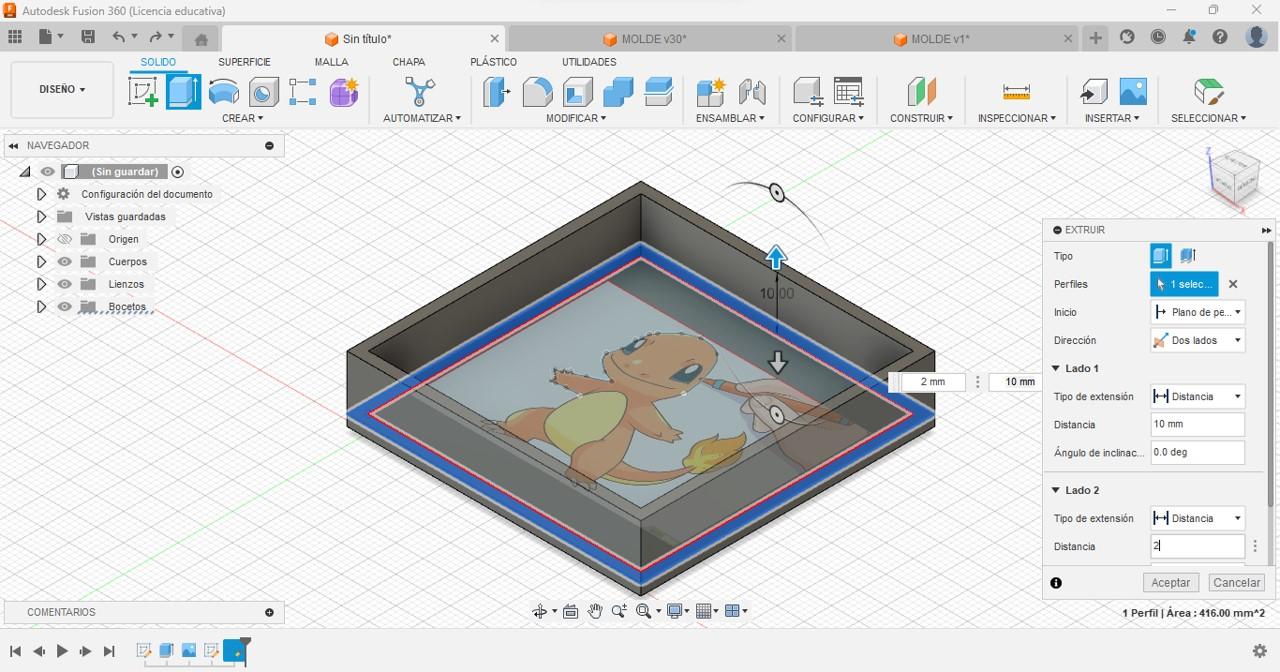Select the Press Pull tool
Screen dimensions: 1280x672
pyautogui.click(x=496, y=92)
